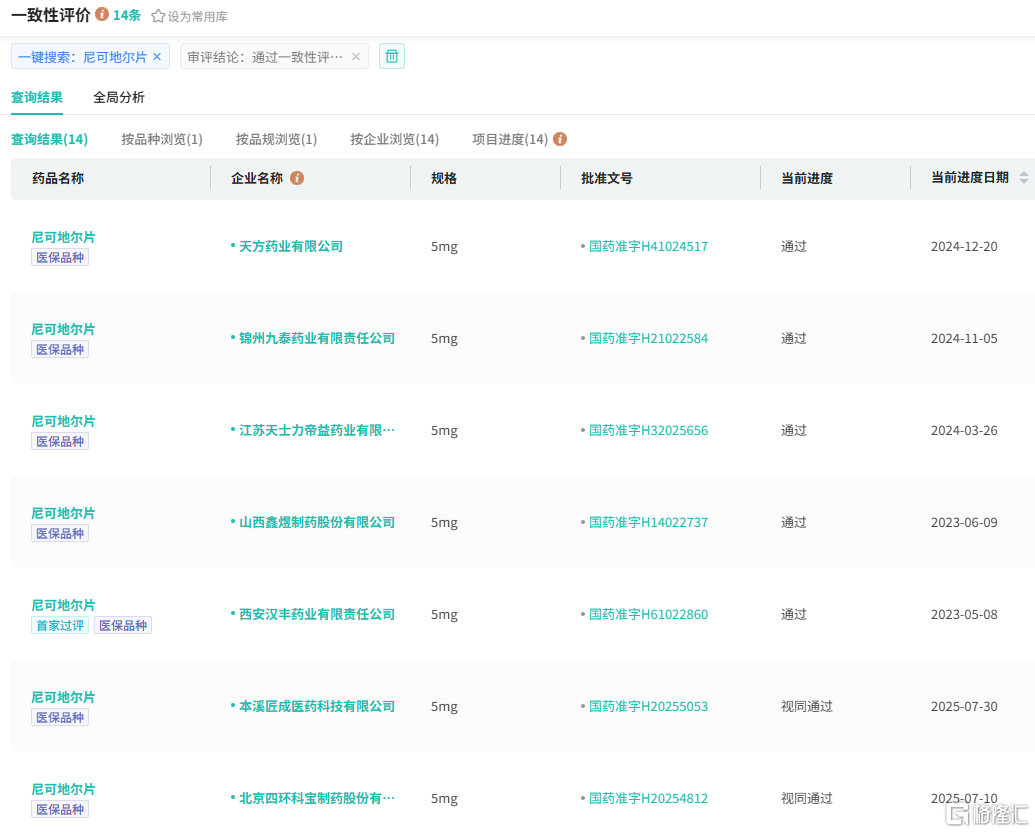Screen dimensions: 1035x833
Task: Open 本溪匠成医药科技有限公司 company link
Action: coord(317,706)
